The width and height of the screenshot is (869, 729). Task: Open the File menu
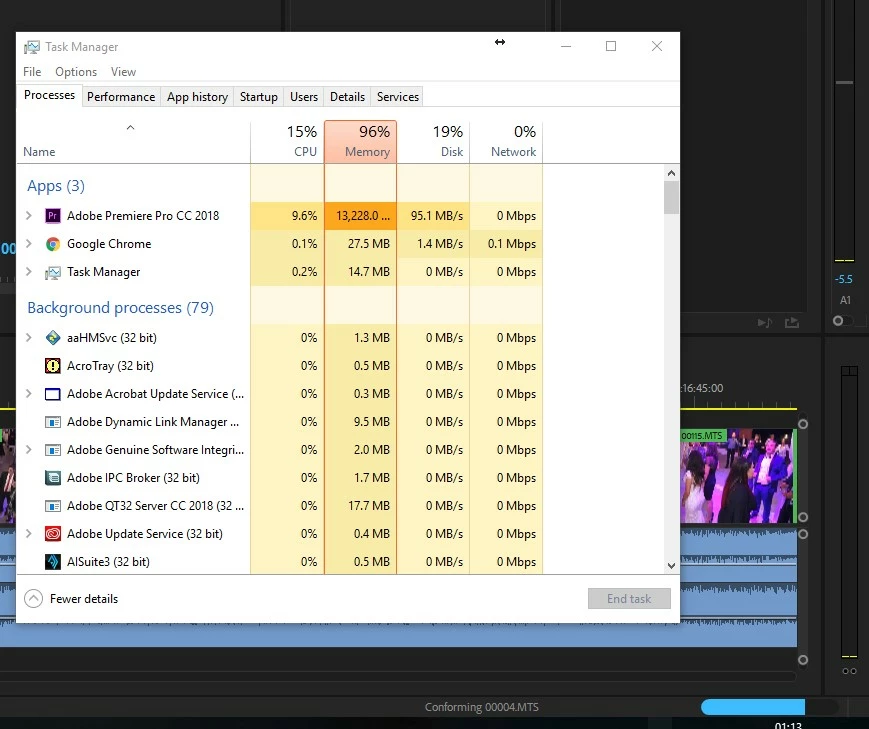coord(32,72)
